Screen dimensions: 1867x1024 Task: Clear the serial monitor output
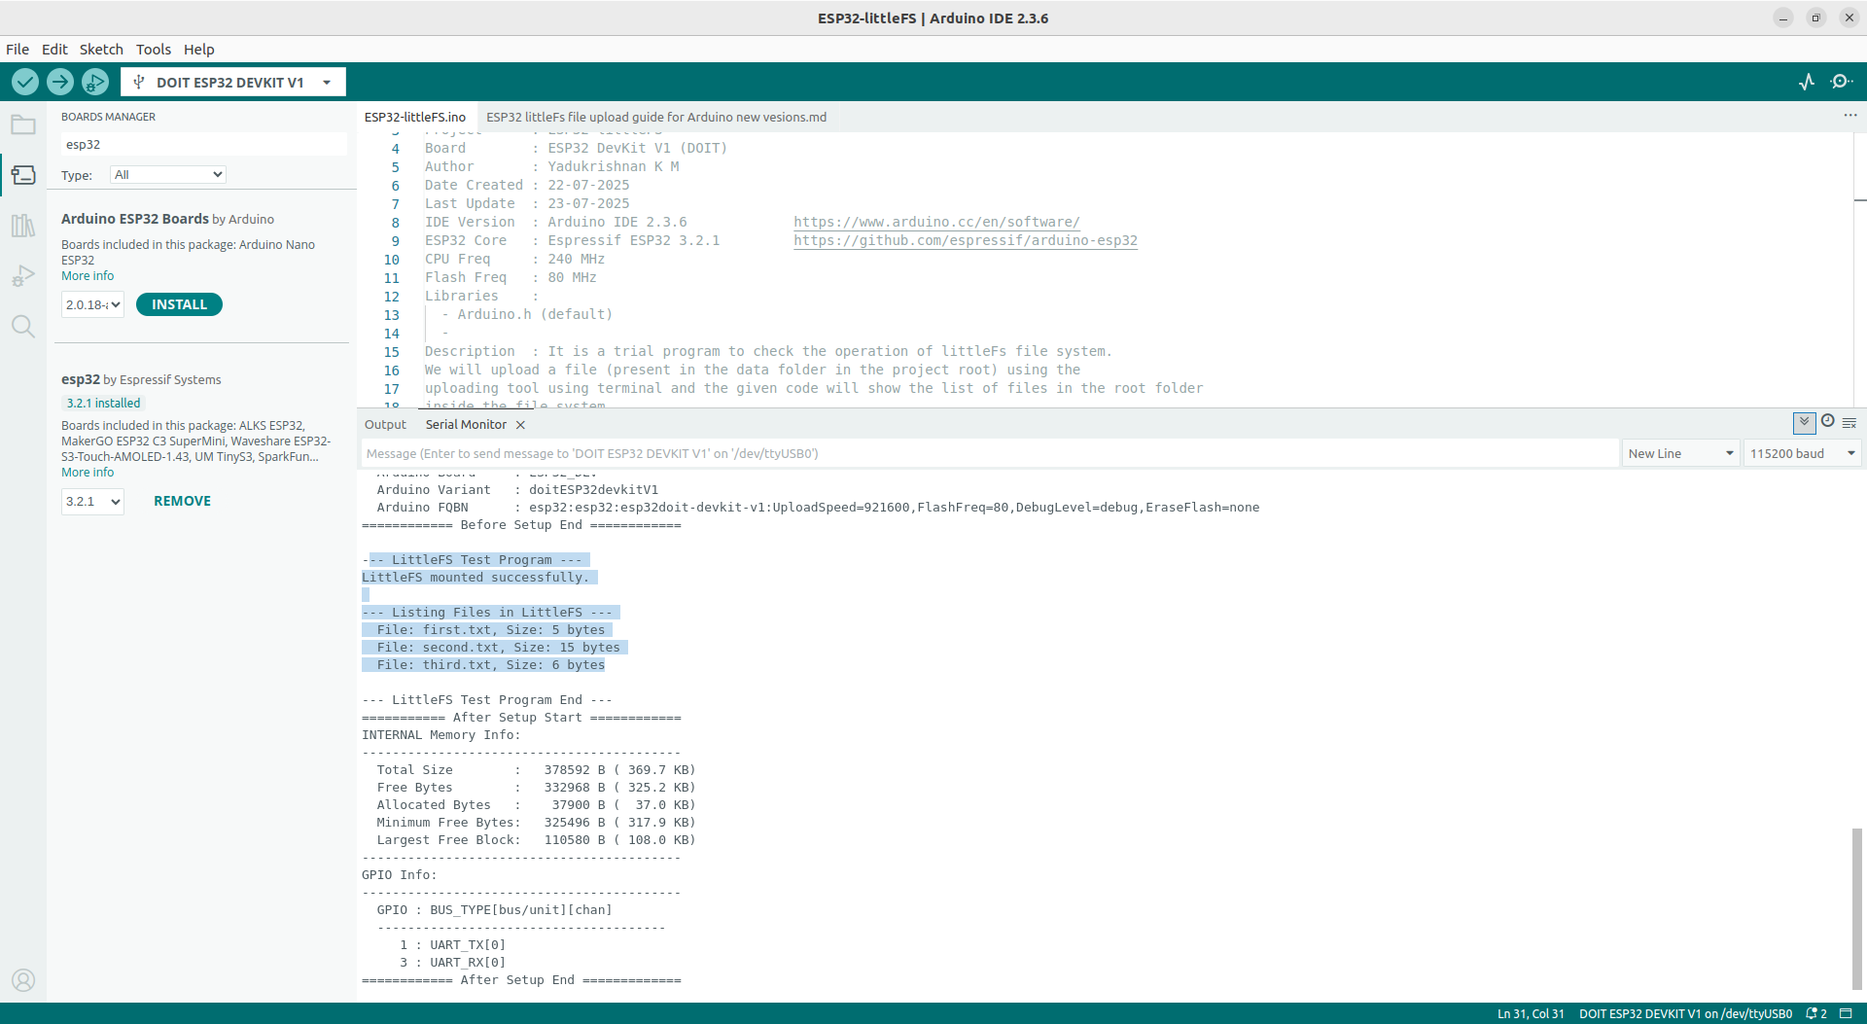(x=1849, y=423)
